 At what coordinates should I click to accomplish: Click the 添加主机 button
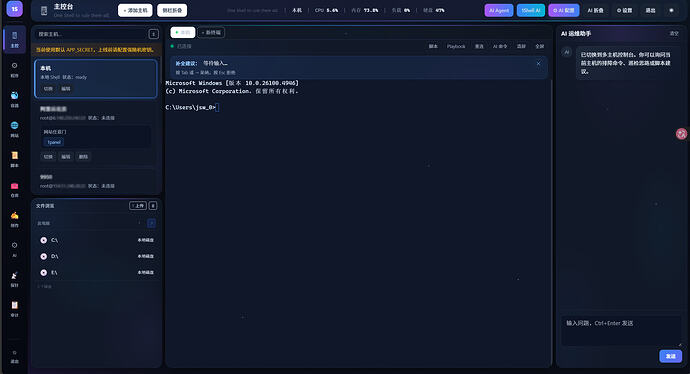point(135,10)
